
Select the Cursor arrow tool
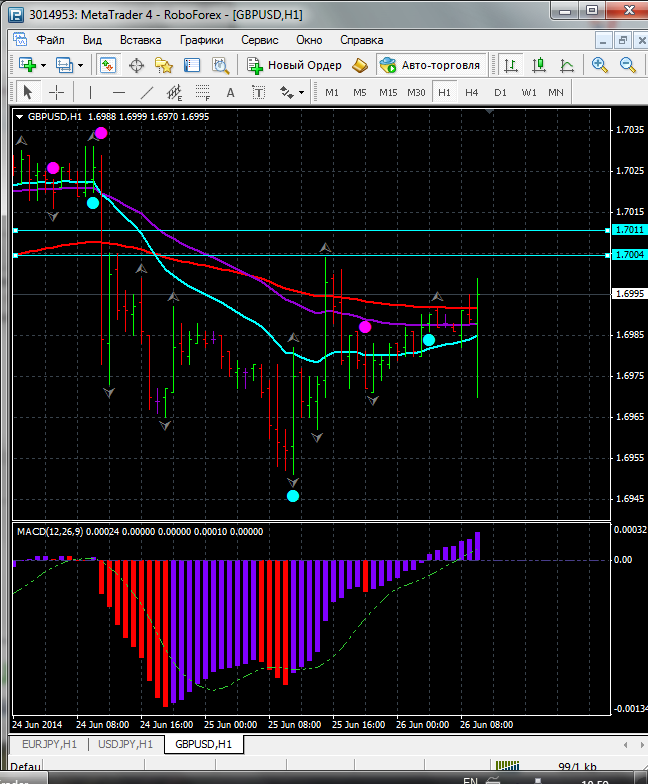(28, 92)
